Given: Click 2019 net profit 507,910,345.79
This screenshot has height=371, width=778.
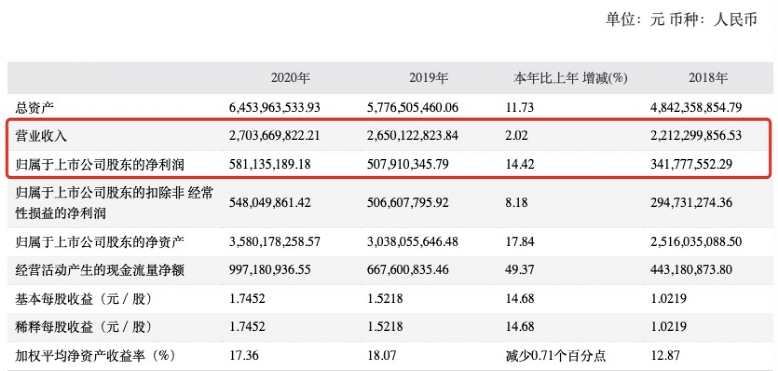Looking at the screenshot, I should coord(408,164).
